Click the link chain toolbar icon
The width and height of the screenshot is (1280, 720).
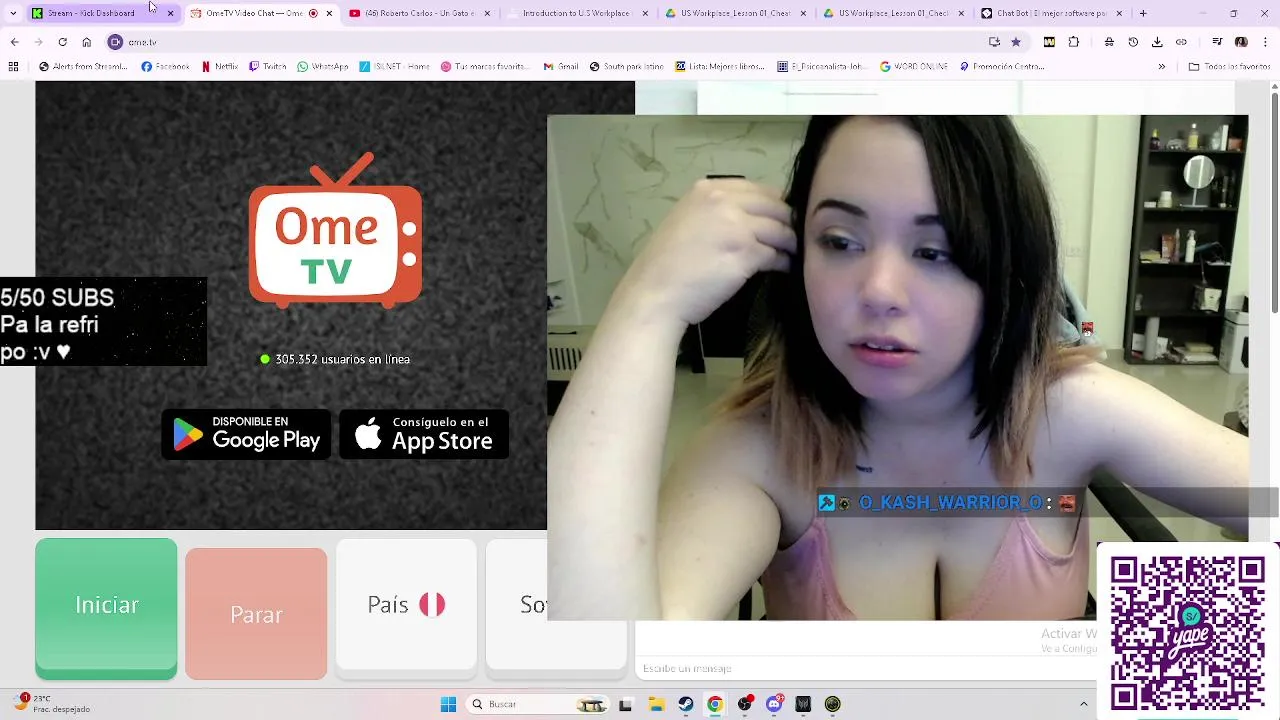tap(1181, 42)
